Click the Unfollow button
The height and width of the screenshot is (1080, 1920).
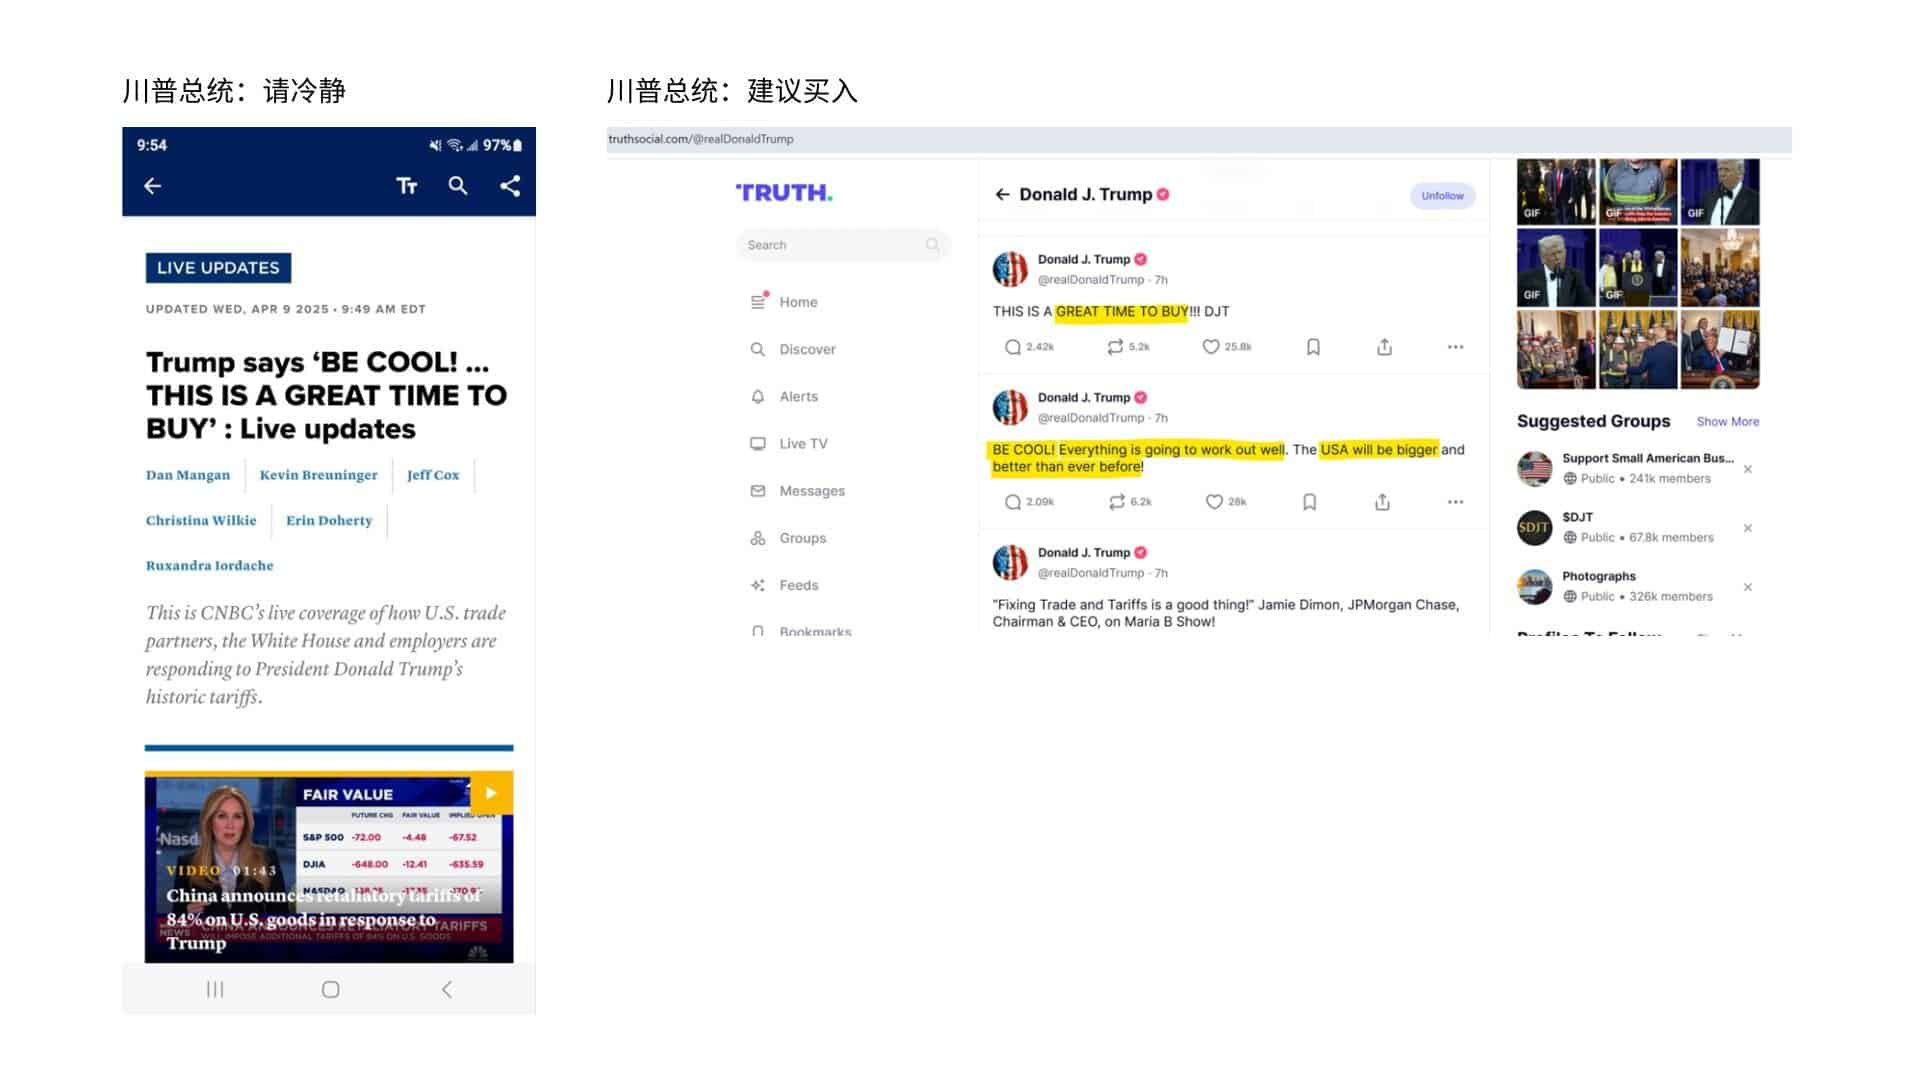[x=1442, y=196]
